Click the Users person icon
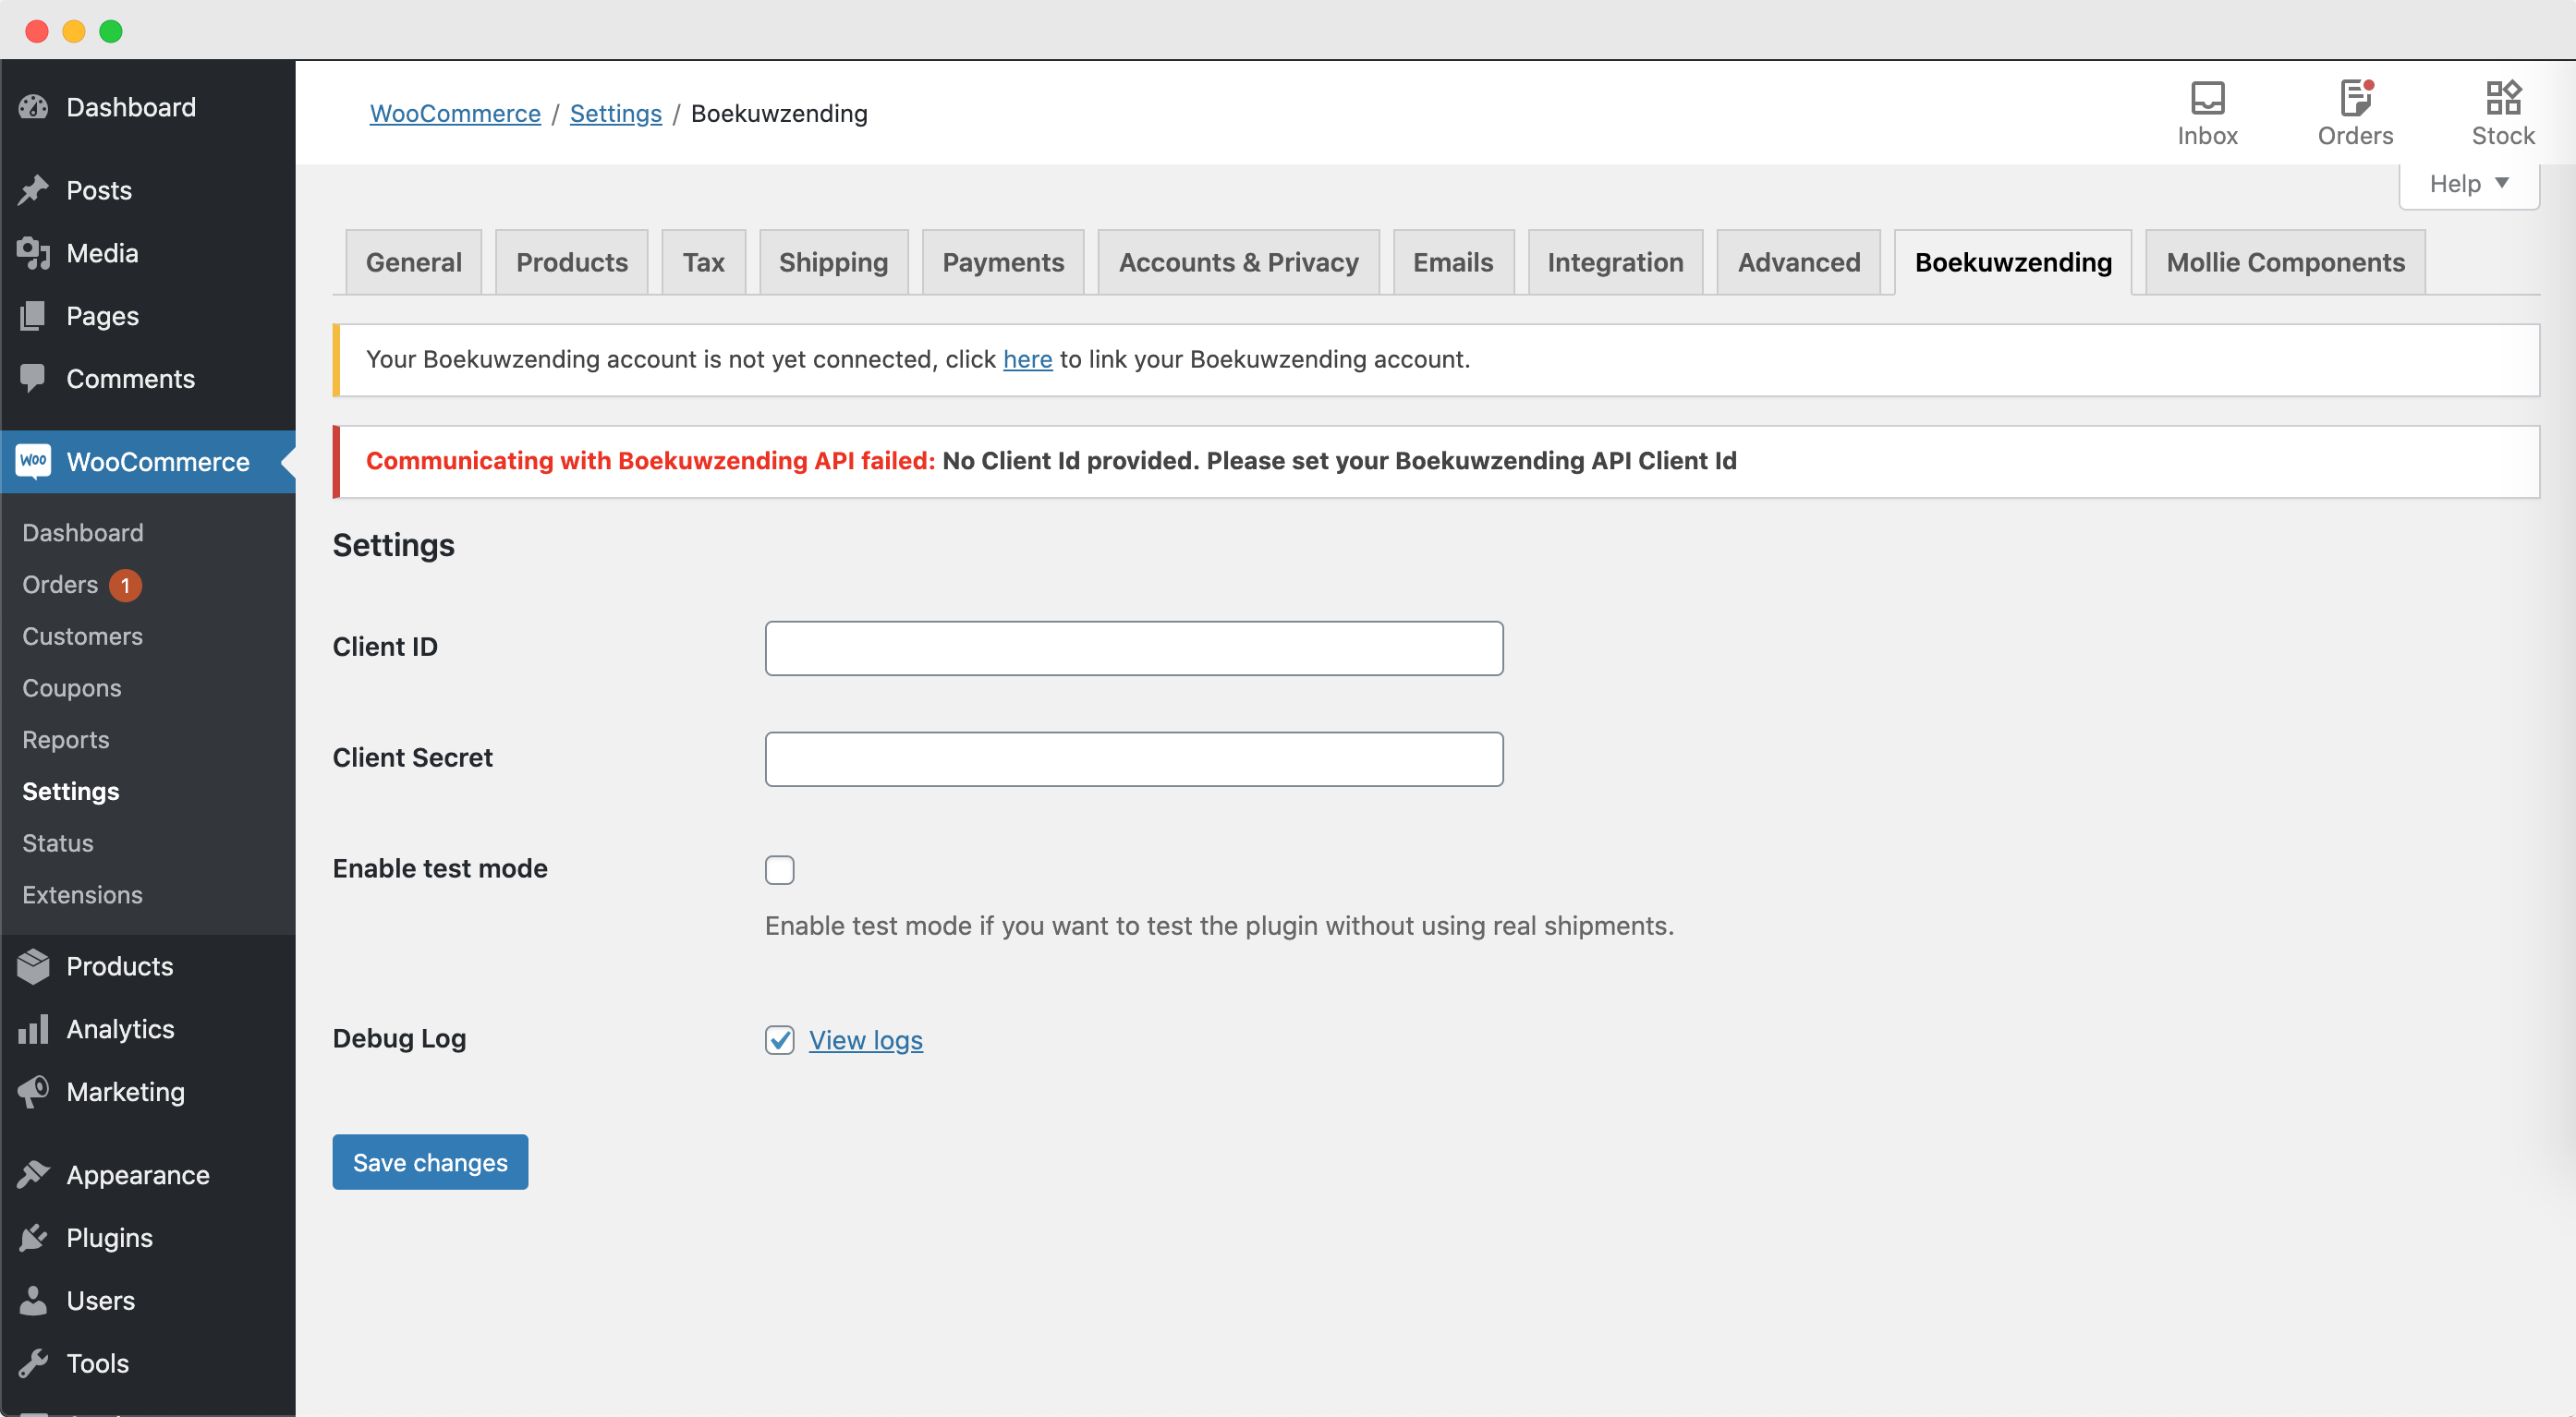This screenshot has height=1417, width=2576. point(33,1300)
